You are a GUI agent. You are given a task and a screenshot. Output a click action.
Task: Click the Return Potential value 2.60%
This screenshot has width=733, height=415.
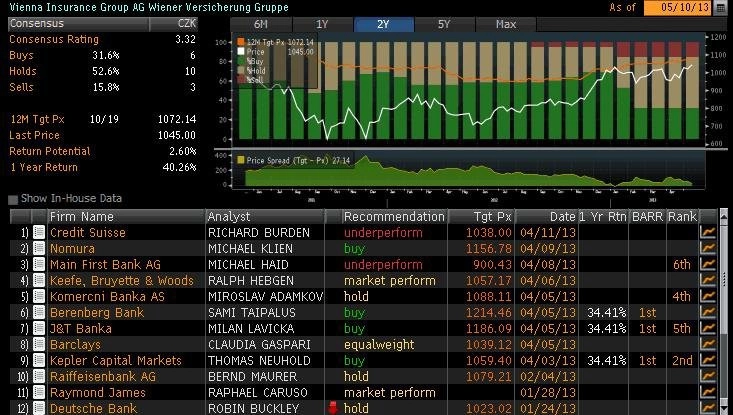pyautogui.click(x=182, y=151)
